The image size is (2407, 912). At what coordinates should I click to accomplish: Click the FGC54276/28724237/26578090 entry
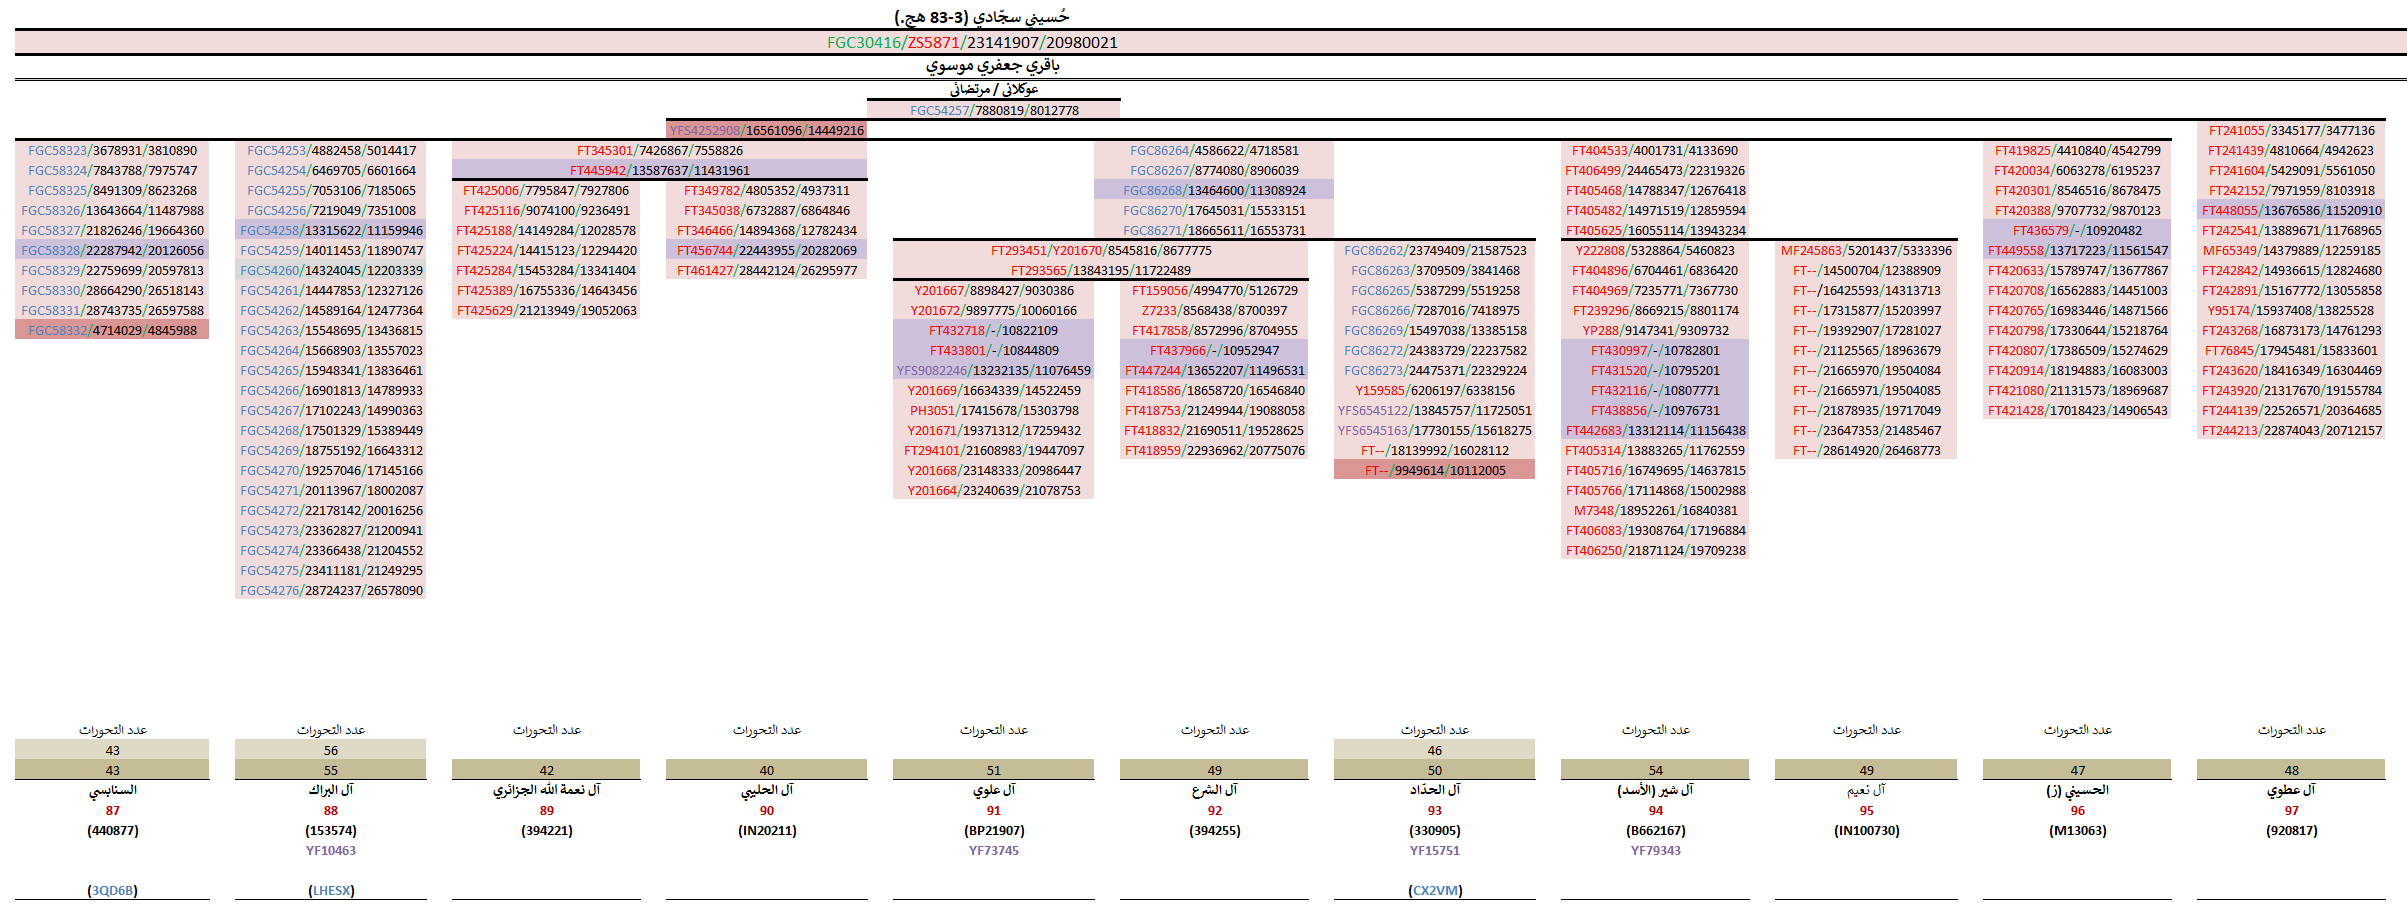(331, 590)
